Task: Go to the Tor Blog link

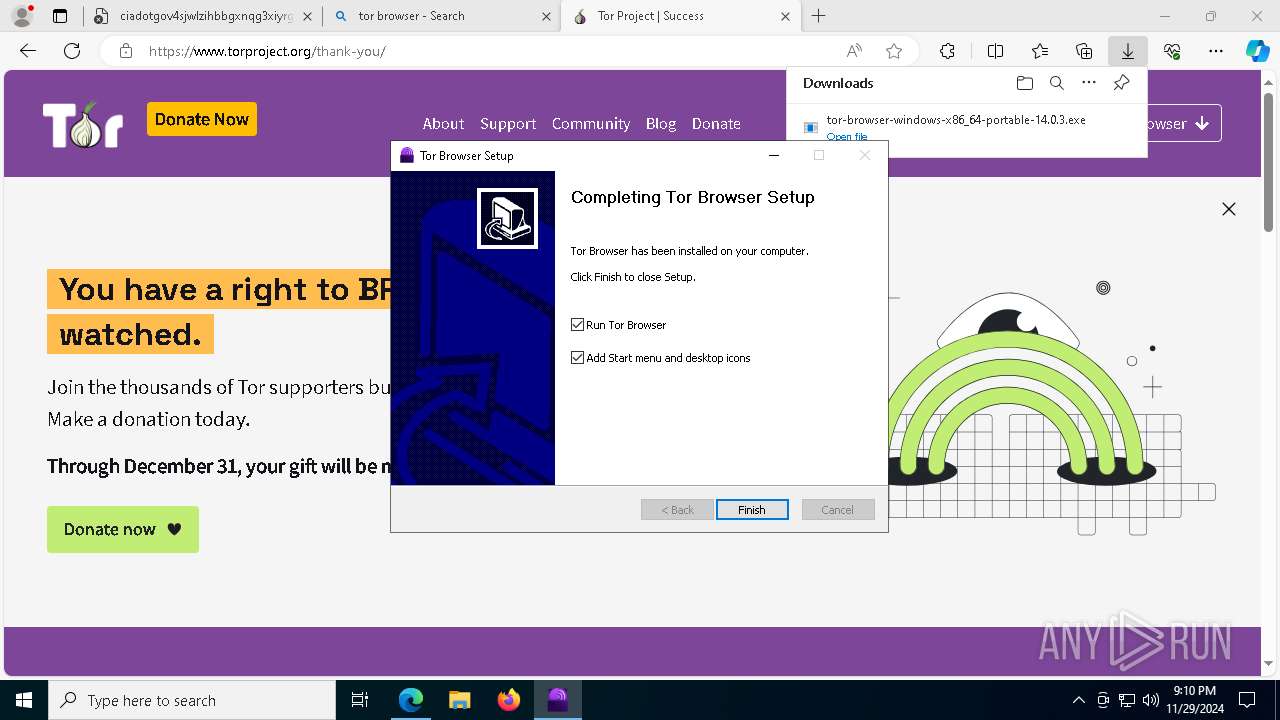Action: tap(661, 124)
